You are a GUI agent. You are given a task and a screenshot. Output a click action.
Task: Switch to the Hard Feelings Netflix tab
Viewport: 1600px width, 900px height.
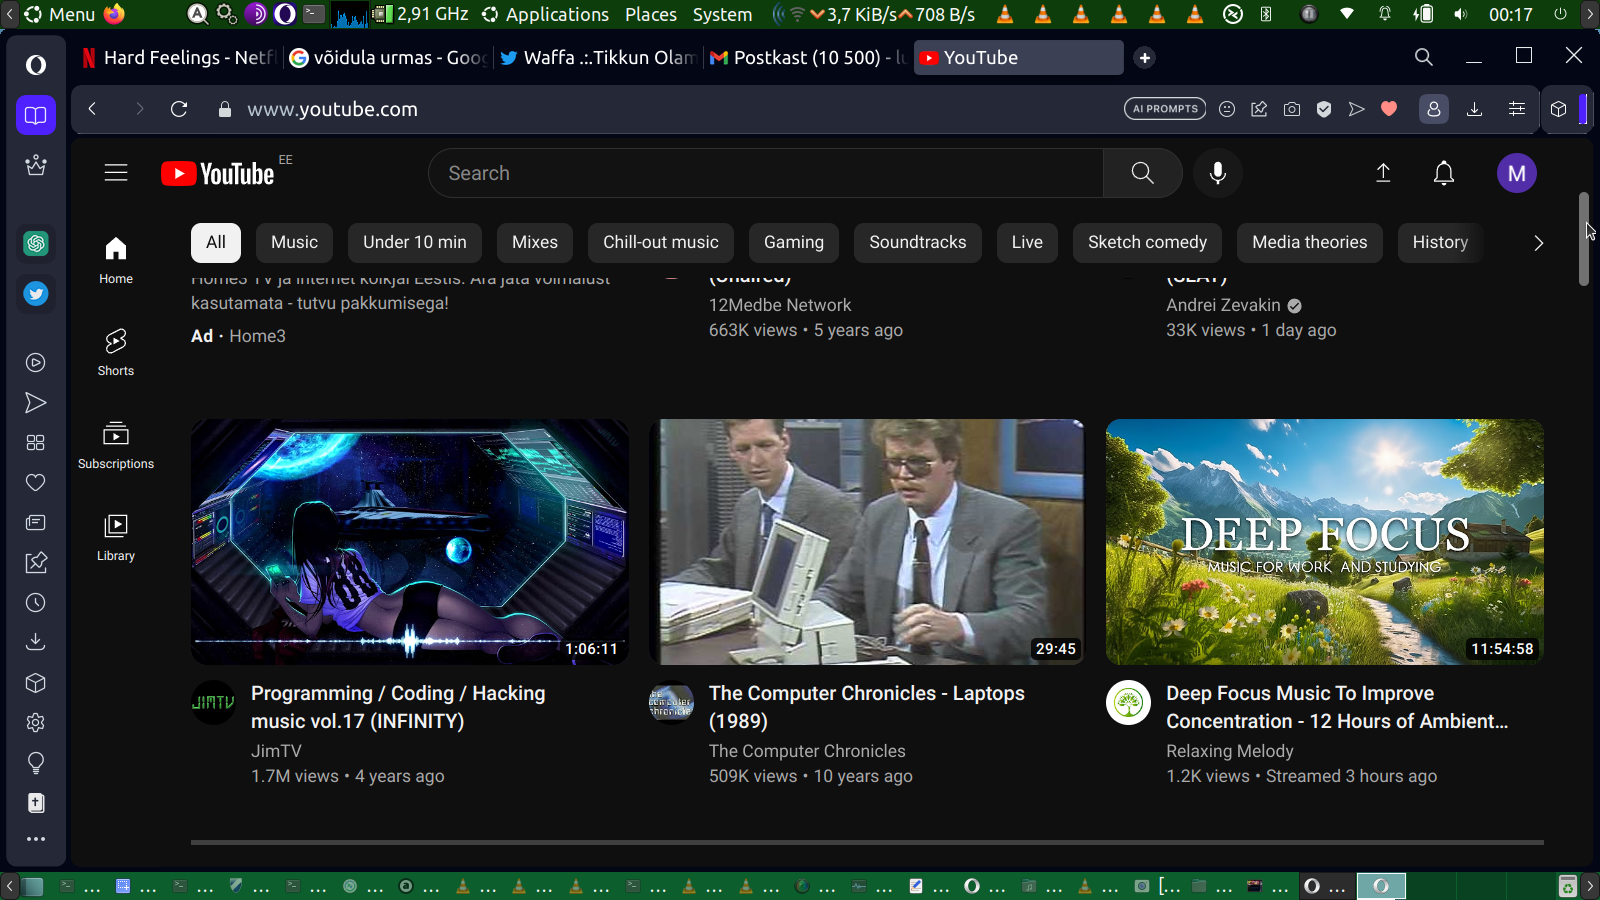[180, 58]
